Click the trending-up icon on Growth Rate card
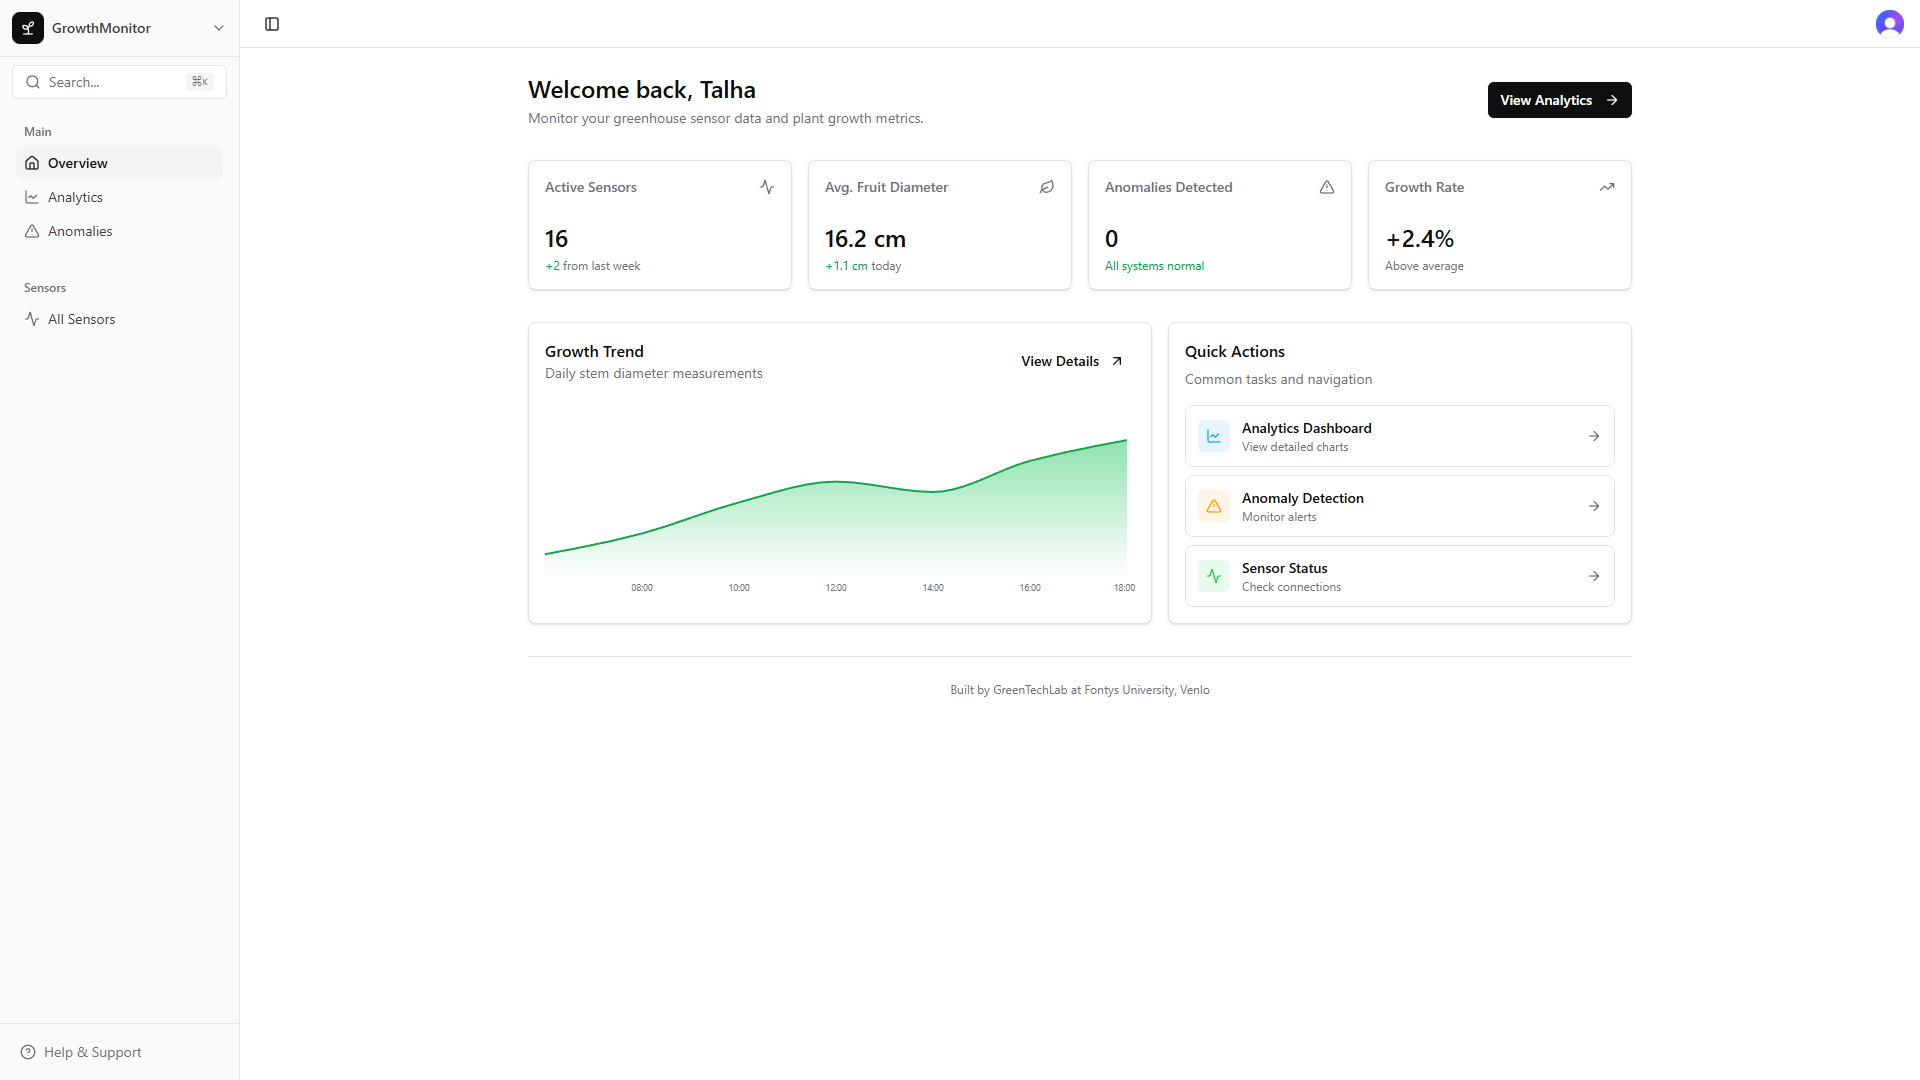The height and width of the screenshot is (1080, 1920). [x=1606, y=187]
